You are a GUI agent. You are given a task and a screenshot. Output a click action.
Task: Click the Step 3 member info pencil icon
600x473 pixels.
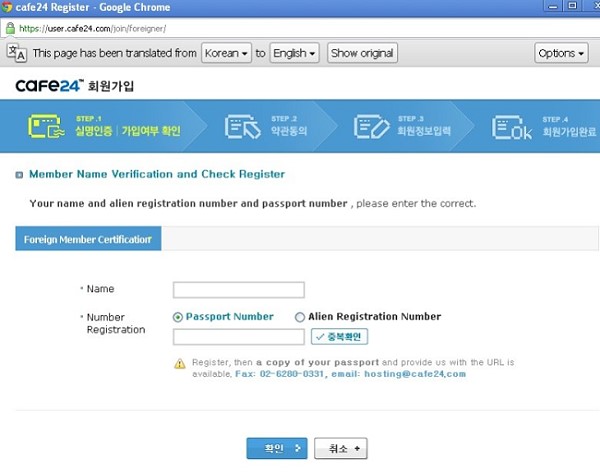coord(372,126)
